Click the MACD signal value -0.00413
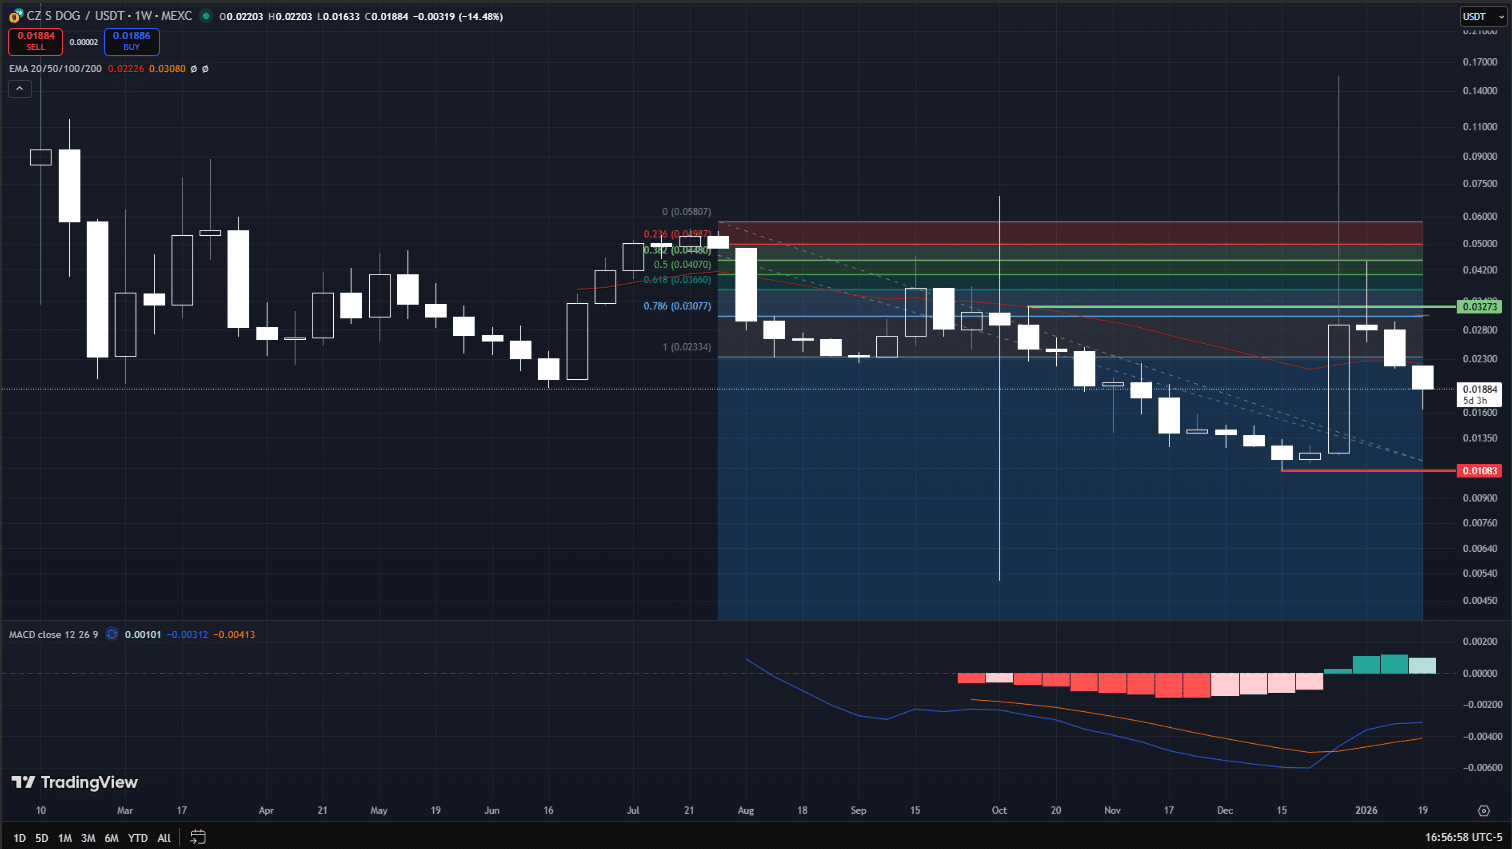 234,634
